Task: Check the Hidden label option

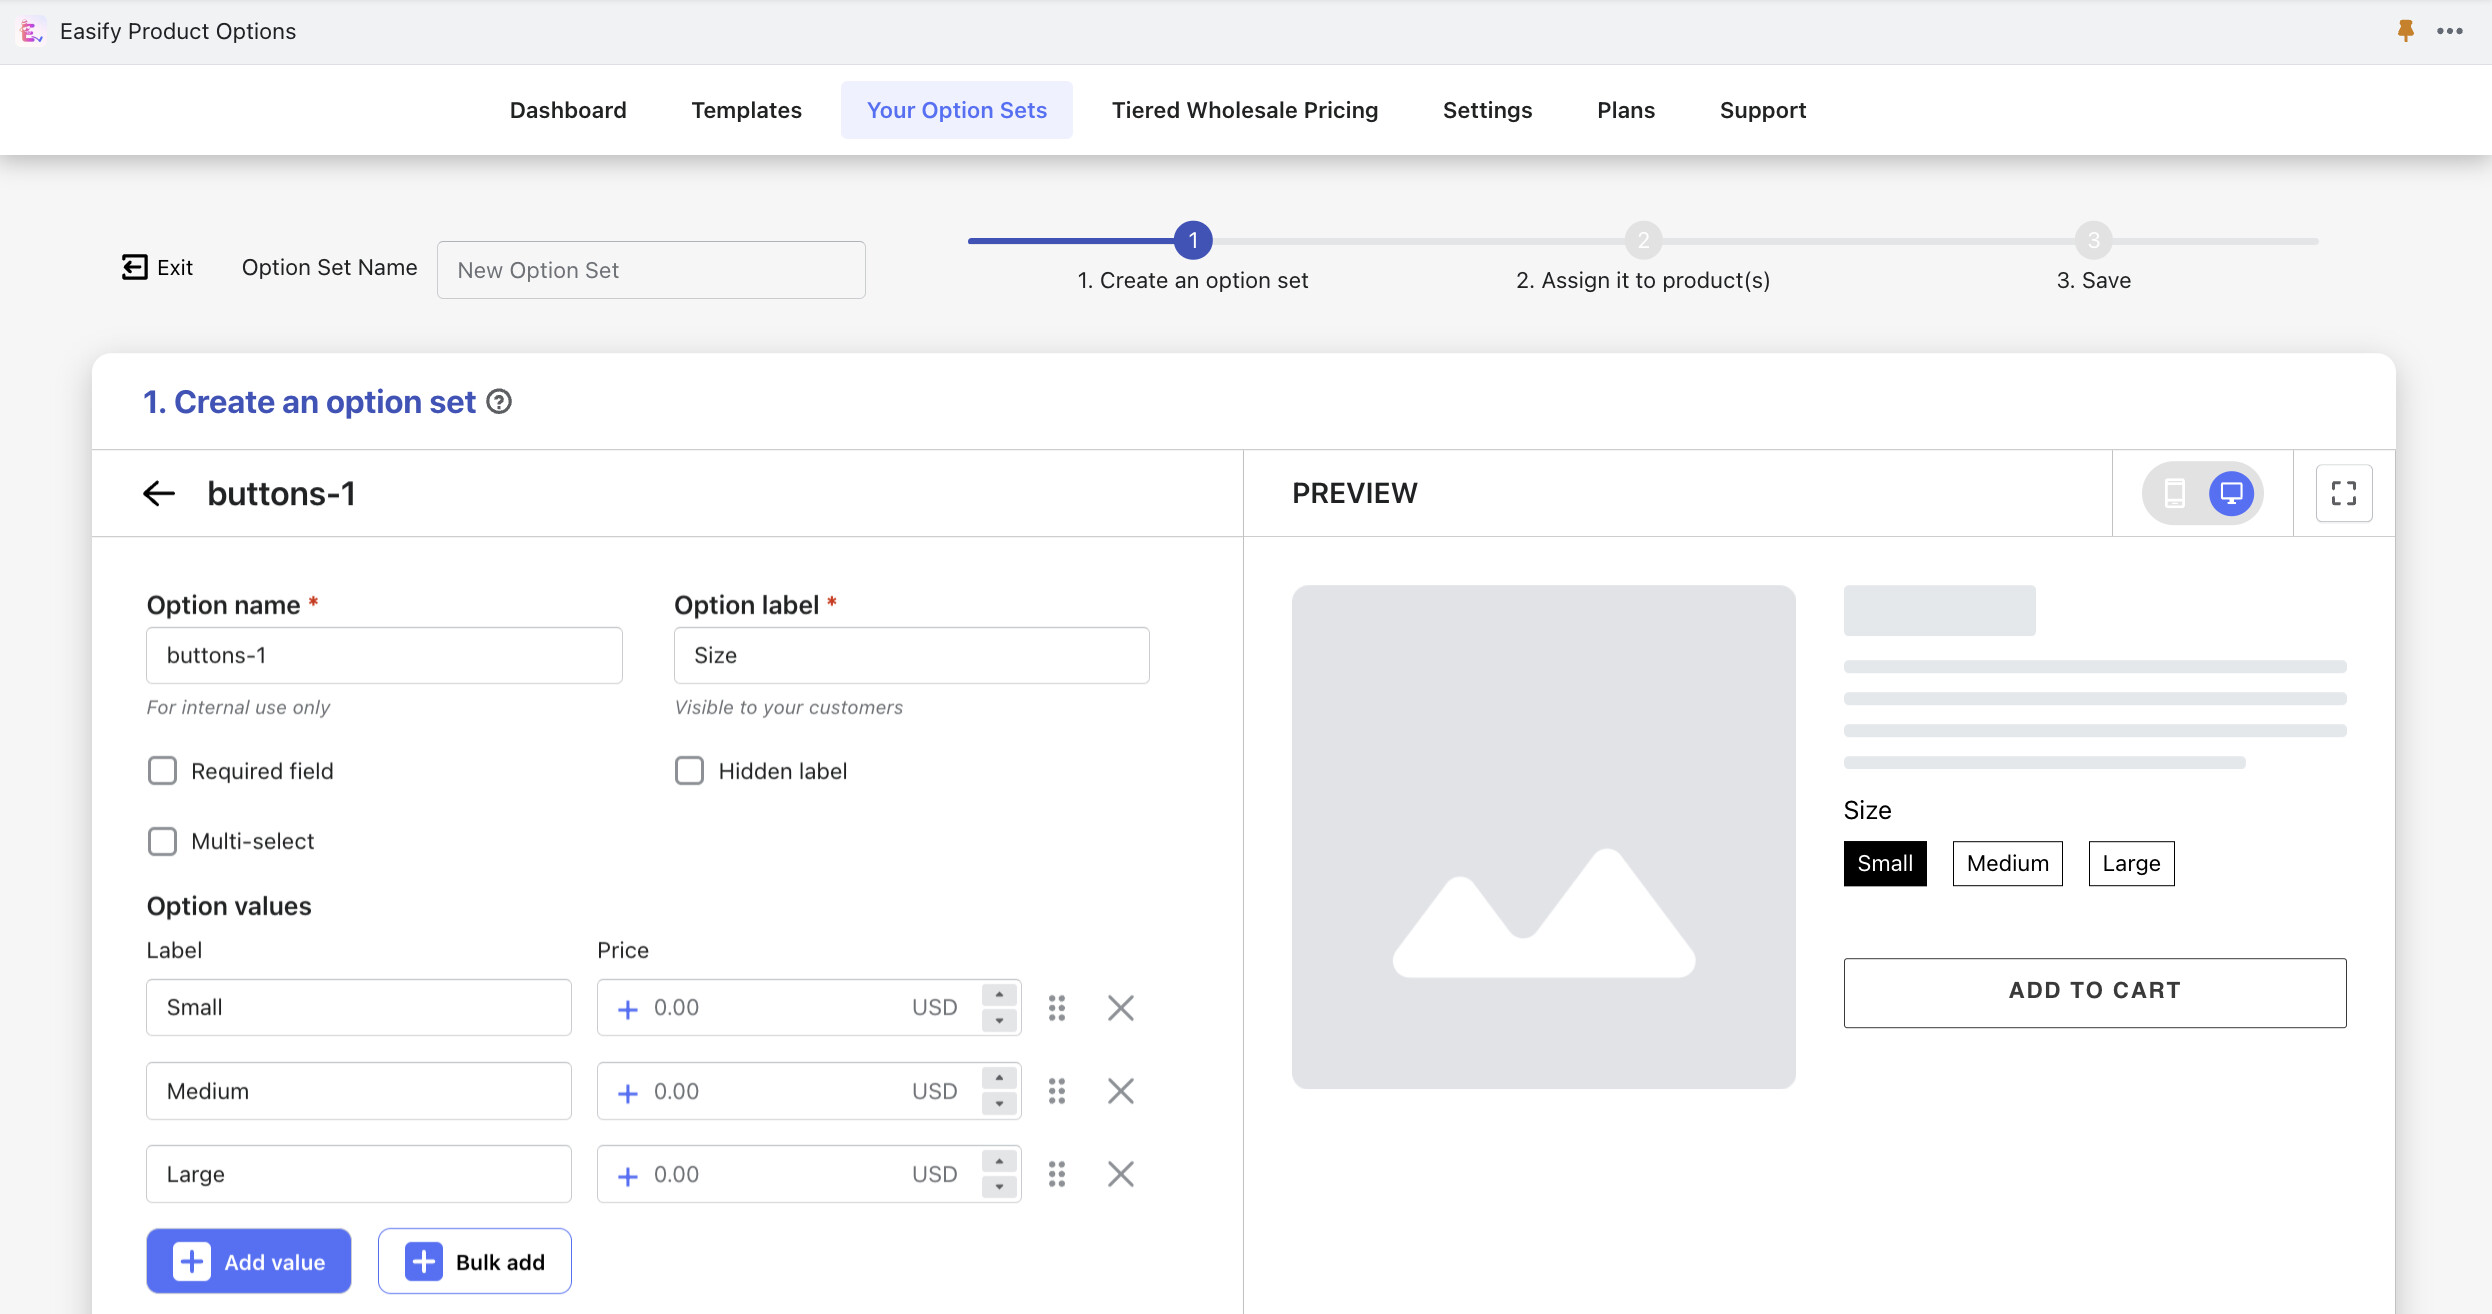Action: coord(689,771)
